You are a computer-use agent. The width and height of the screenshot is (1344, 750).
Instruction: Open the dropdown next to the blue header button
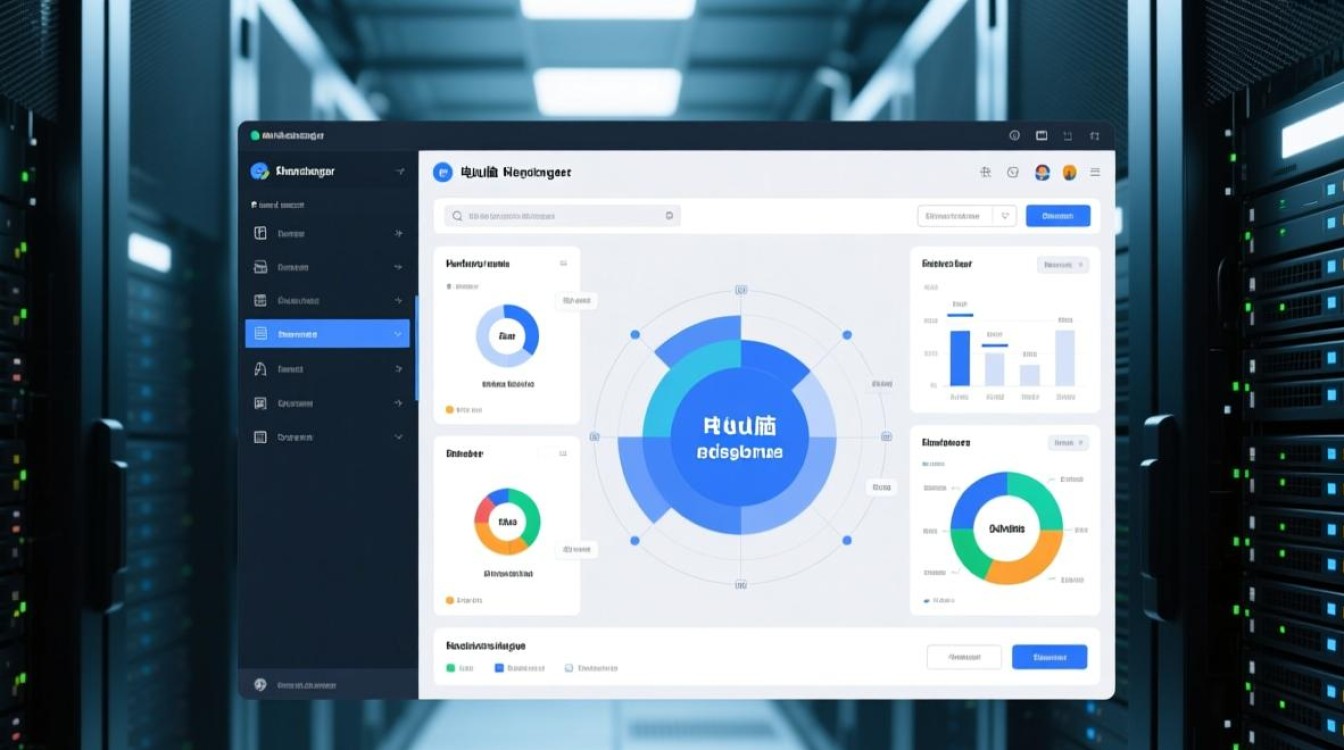coord(1006,215)
